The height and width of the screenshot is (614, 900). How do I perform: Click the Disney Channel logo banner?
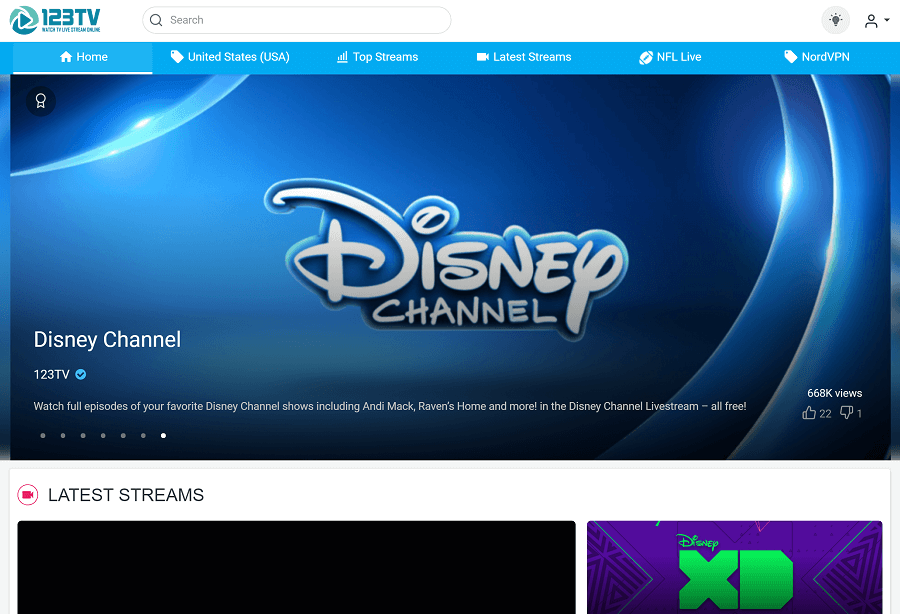[x=447, y=259]
